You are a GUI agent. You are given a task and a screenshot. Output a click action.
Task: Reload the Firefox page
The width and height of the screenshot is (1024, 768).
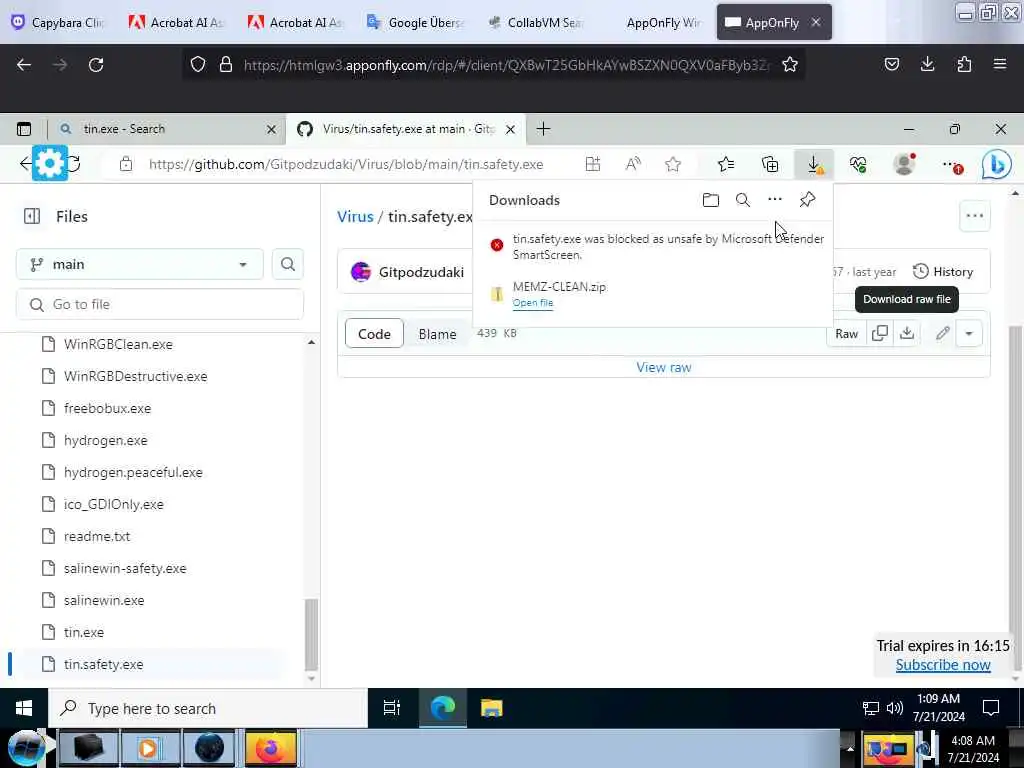(x=96, y=65)
